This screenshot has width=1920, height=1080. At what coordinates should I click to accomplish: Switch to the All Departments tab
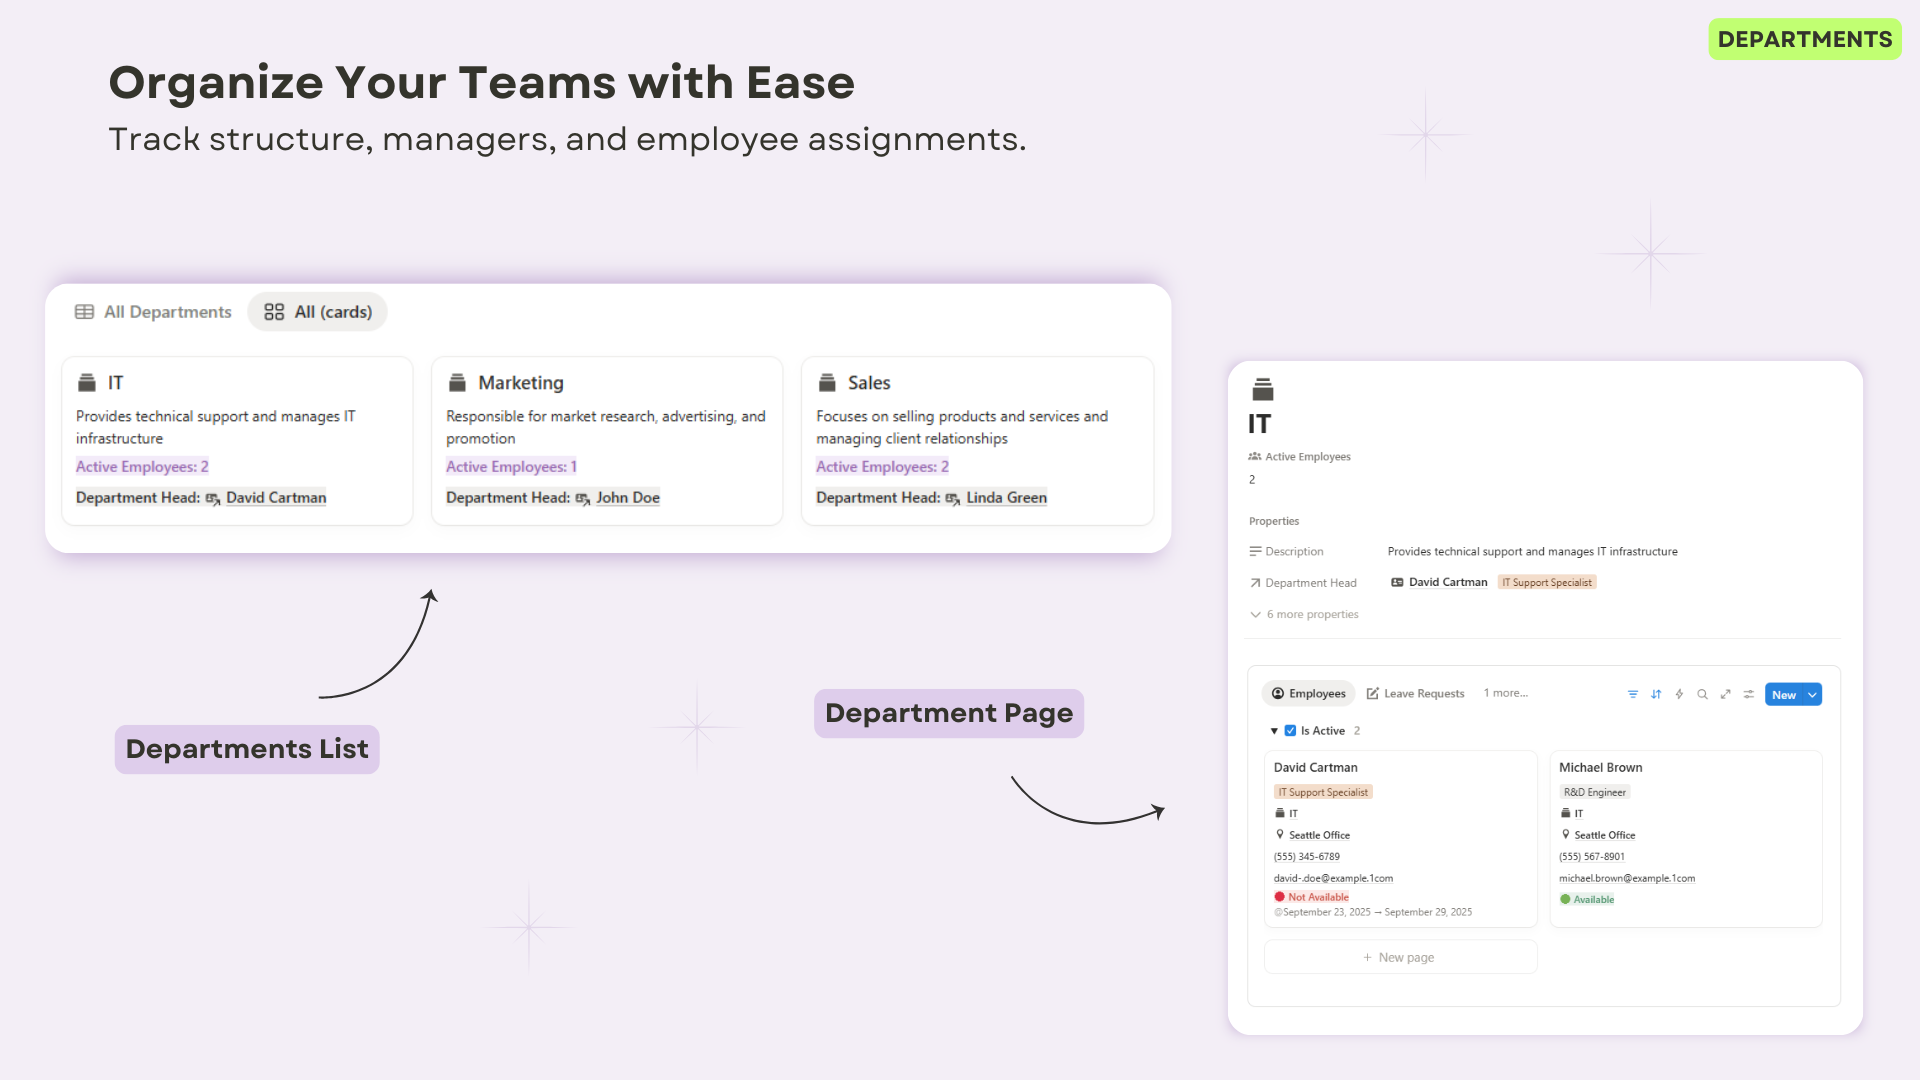153,312
